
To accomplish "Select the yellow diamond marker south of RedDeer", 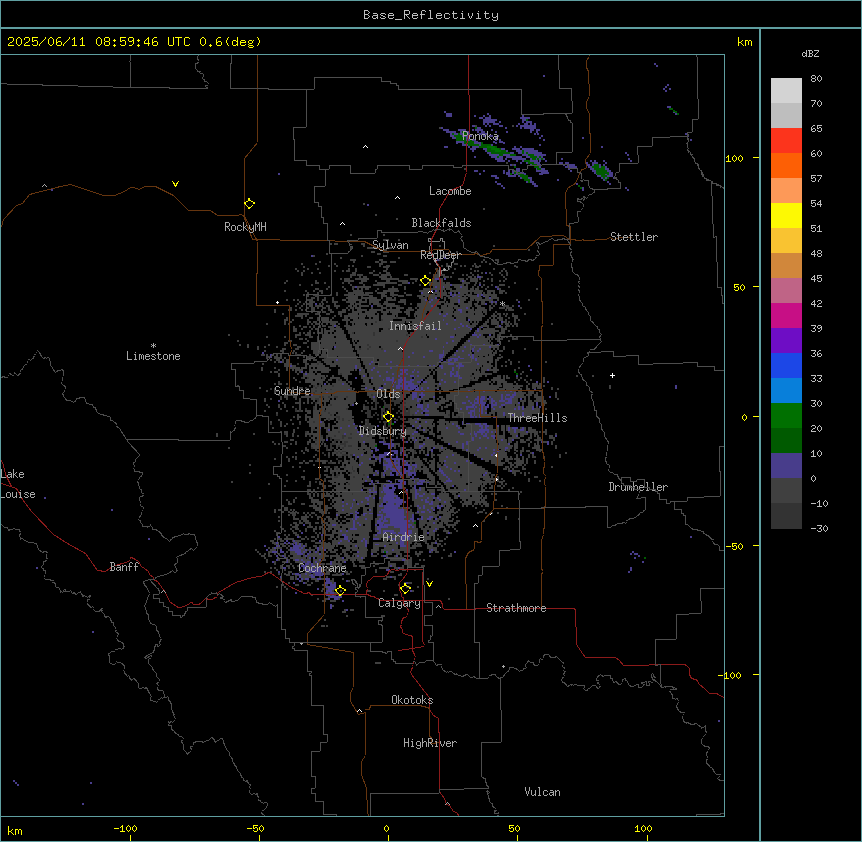I will click(425, 281).
